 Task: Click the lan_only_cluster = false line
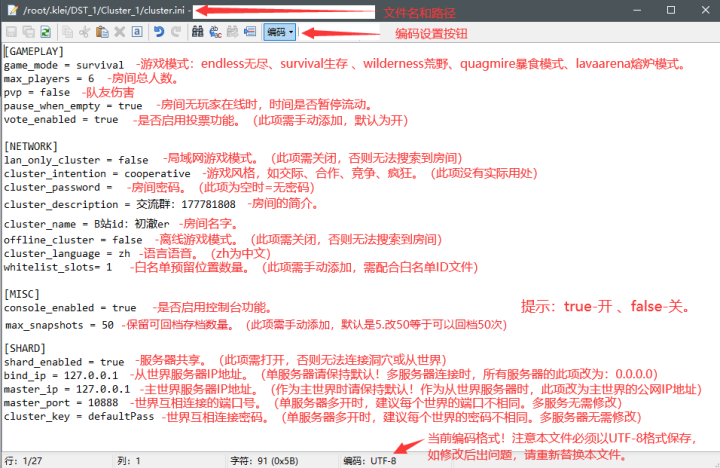coord(76,160)
